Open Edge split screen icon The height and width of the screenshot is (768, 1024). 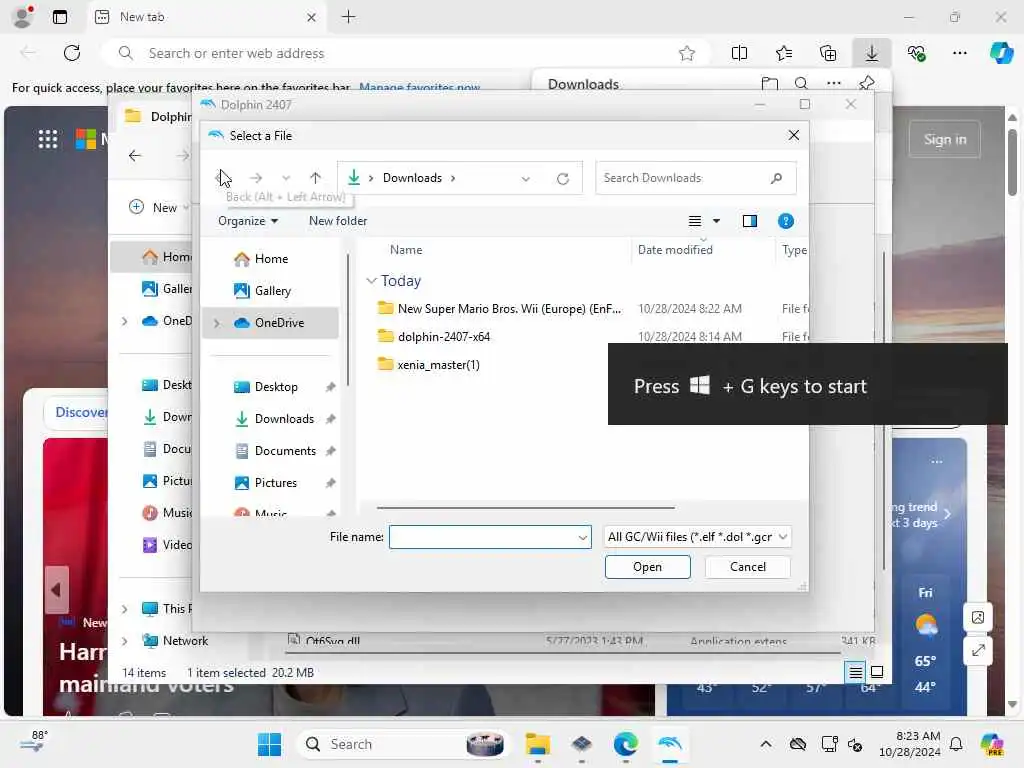click(739, 54)
